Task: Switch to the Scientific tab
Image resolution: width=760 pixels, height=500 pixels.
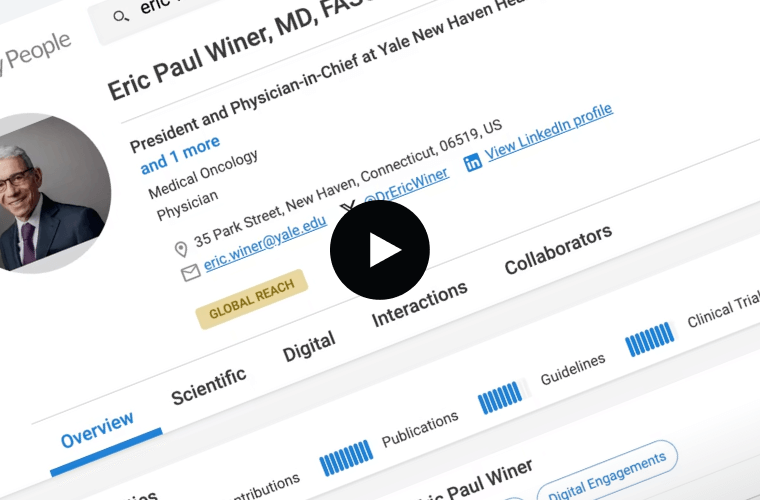Action: (209, 386)
